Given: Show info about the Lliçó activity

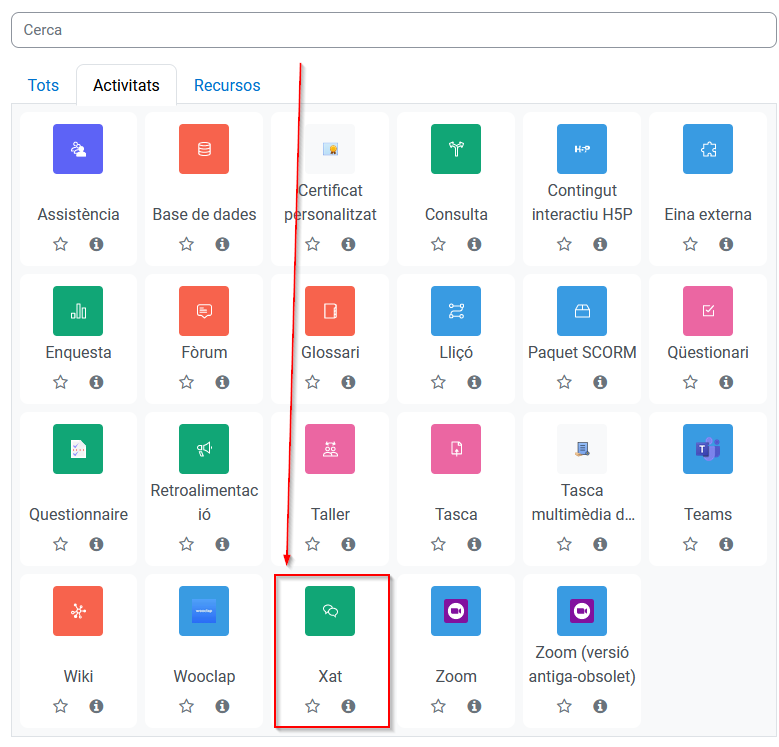Looking at the screenshot, I should pyautogui.click(x=474, y=382).
